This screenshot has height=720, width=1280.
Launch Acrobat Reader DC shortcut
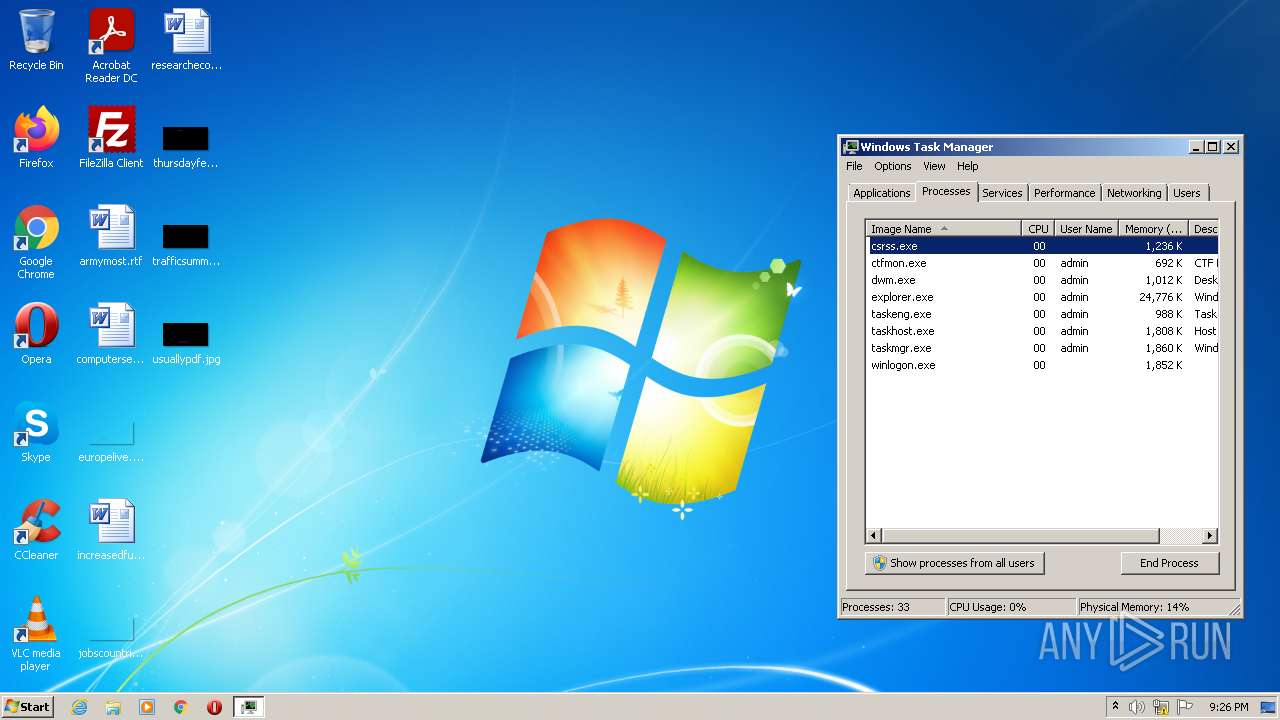(111, 45)
